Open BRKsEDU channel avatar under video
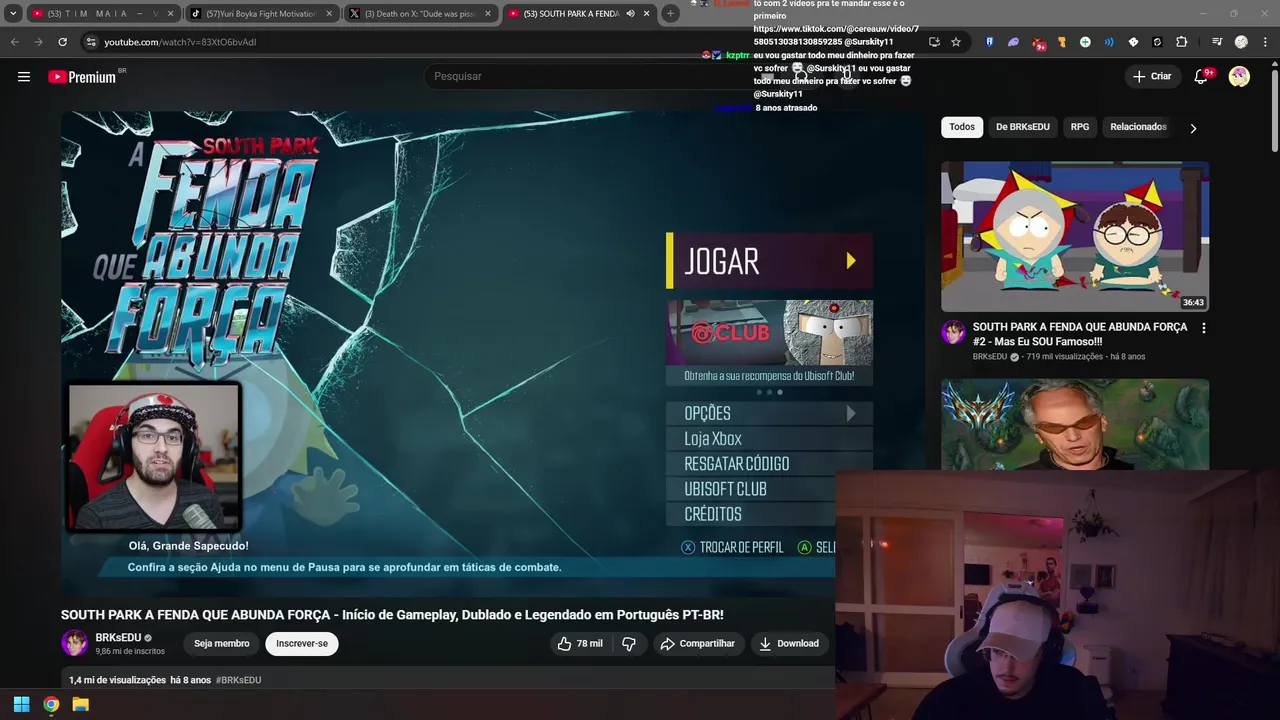Screen dimensions: 1280x720 coord(74,643)
